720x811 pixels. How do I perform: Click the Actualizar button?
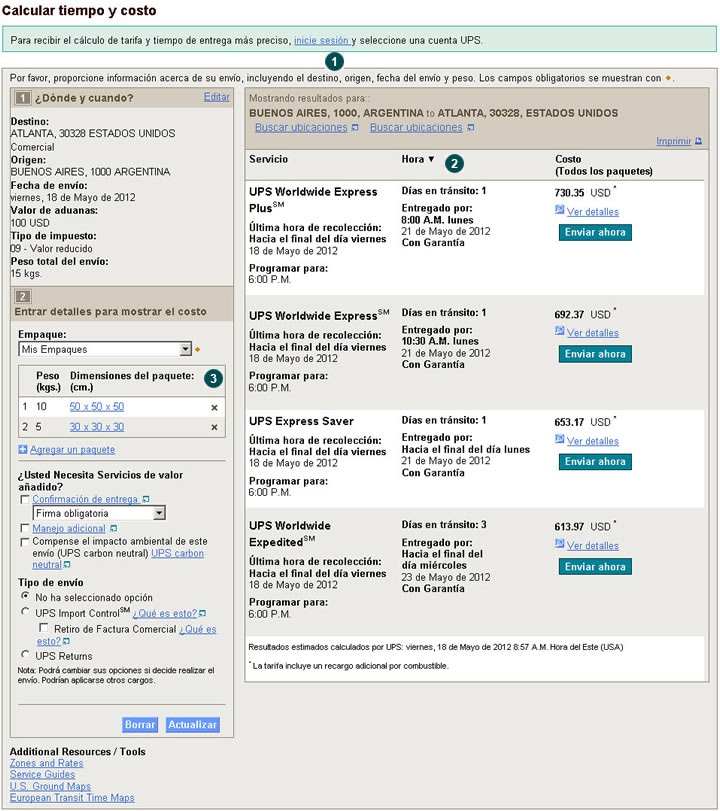(x=192, y=725)
